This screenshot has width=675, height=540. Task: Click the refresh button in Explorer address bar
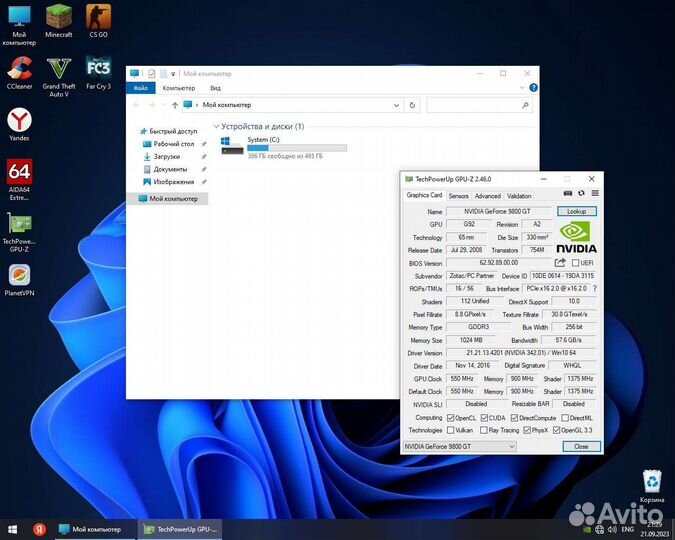(x=412, y=105)
